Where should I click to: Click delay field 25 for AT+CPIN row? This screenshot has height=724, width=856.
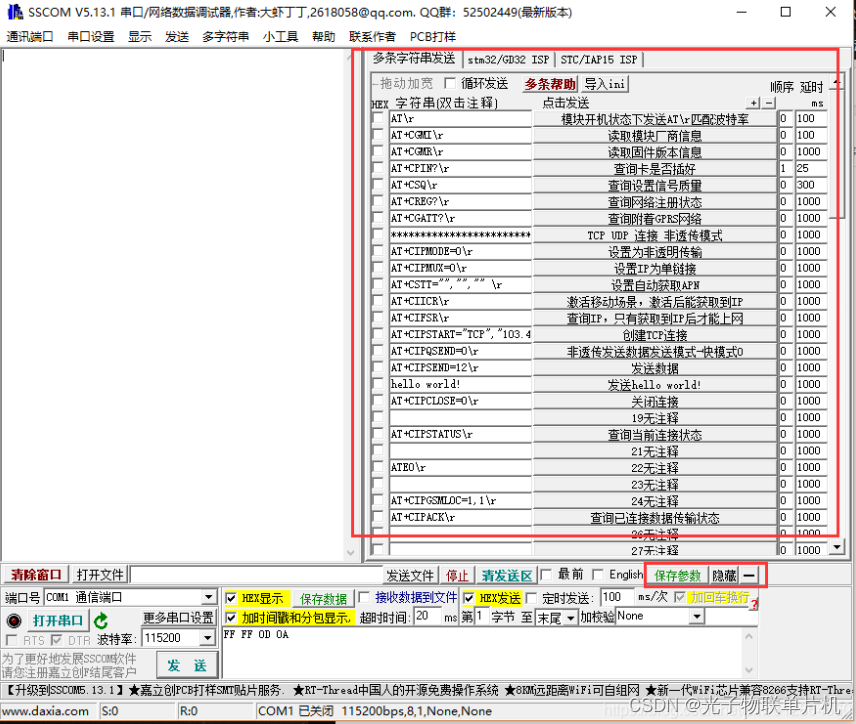[811, 168]
